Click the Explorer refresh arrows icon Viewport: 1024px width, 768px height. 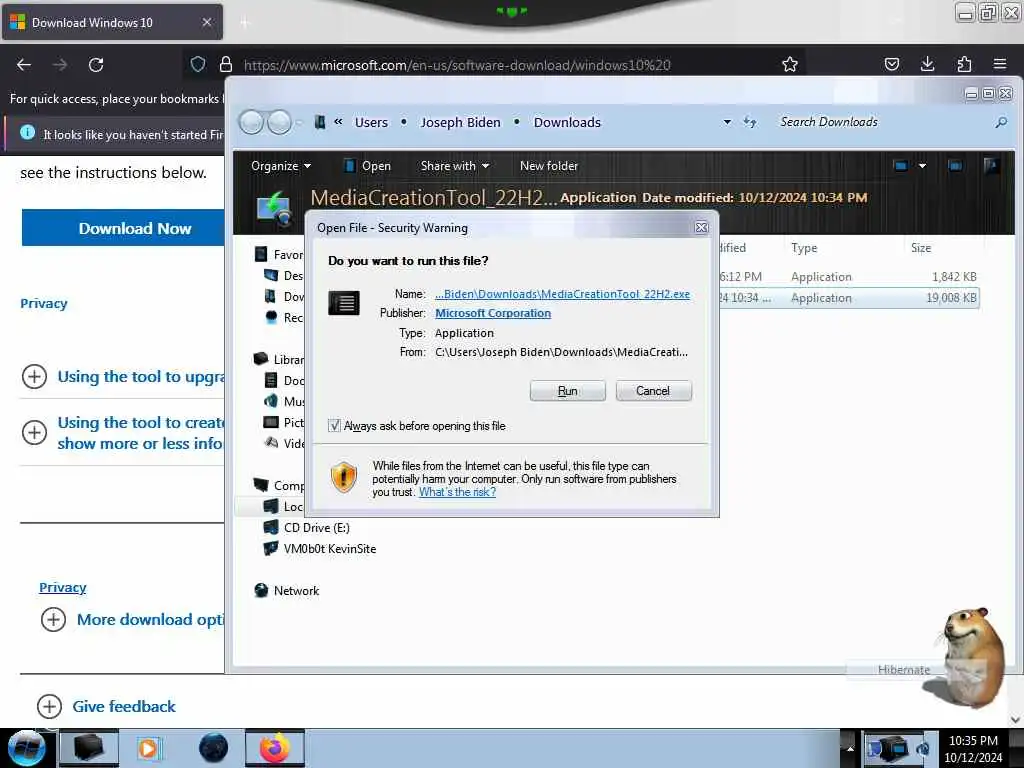(x=750, y=122)
